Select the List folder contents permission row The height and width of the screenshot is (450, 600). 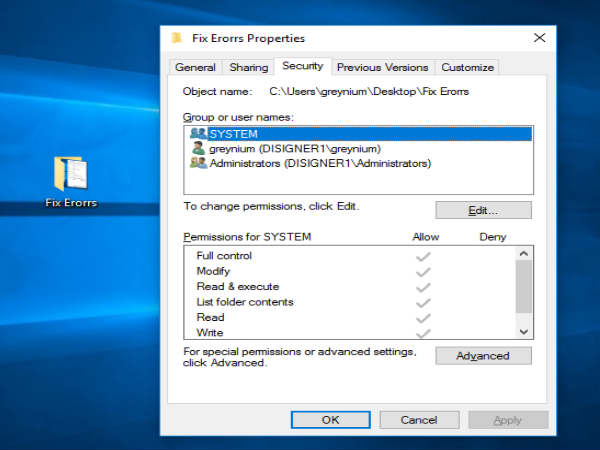(245, 302)
